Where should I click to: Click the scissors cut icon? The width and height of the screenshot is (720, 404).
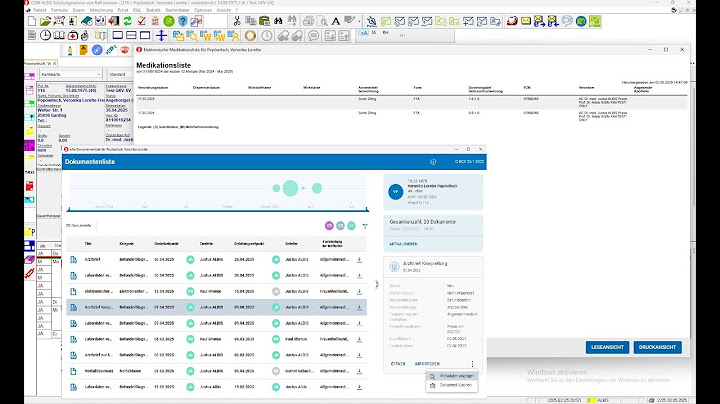237,21
